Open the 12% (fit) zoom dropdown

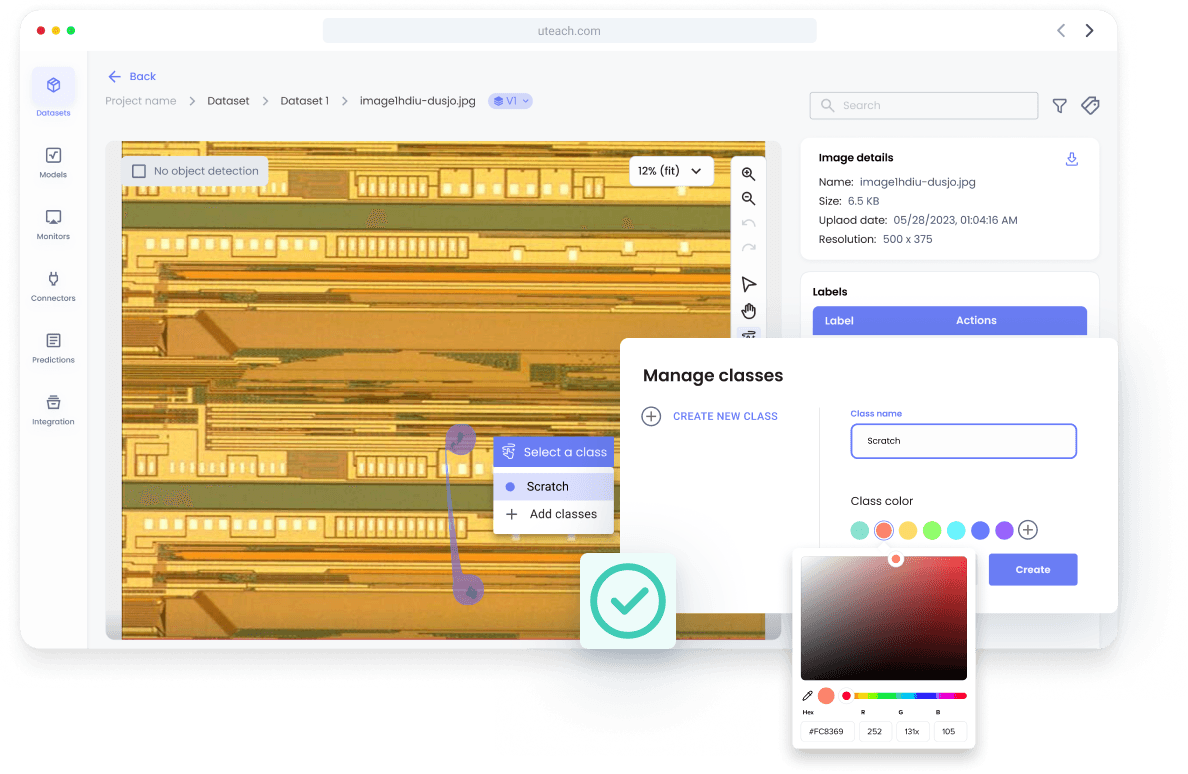[671, 171]
